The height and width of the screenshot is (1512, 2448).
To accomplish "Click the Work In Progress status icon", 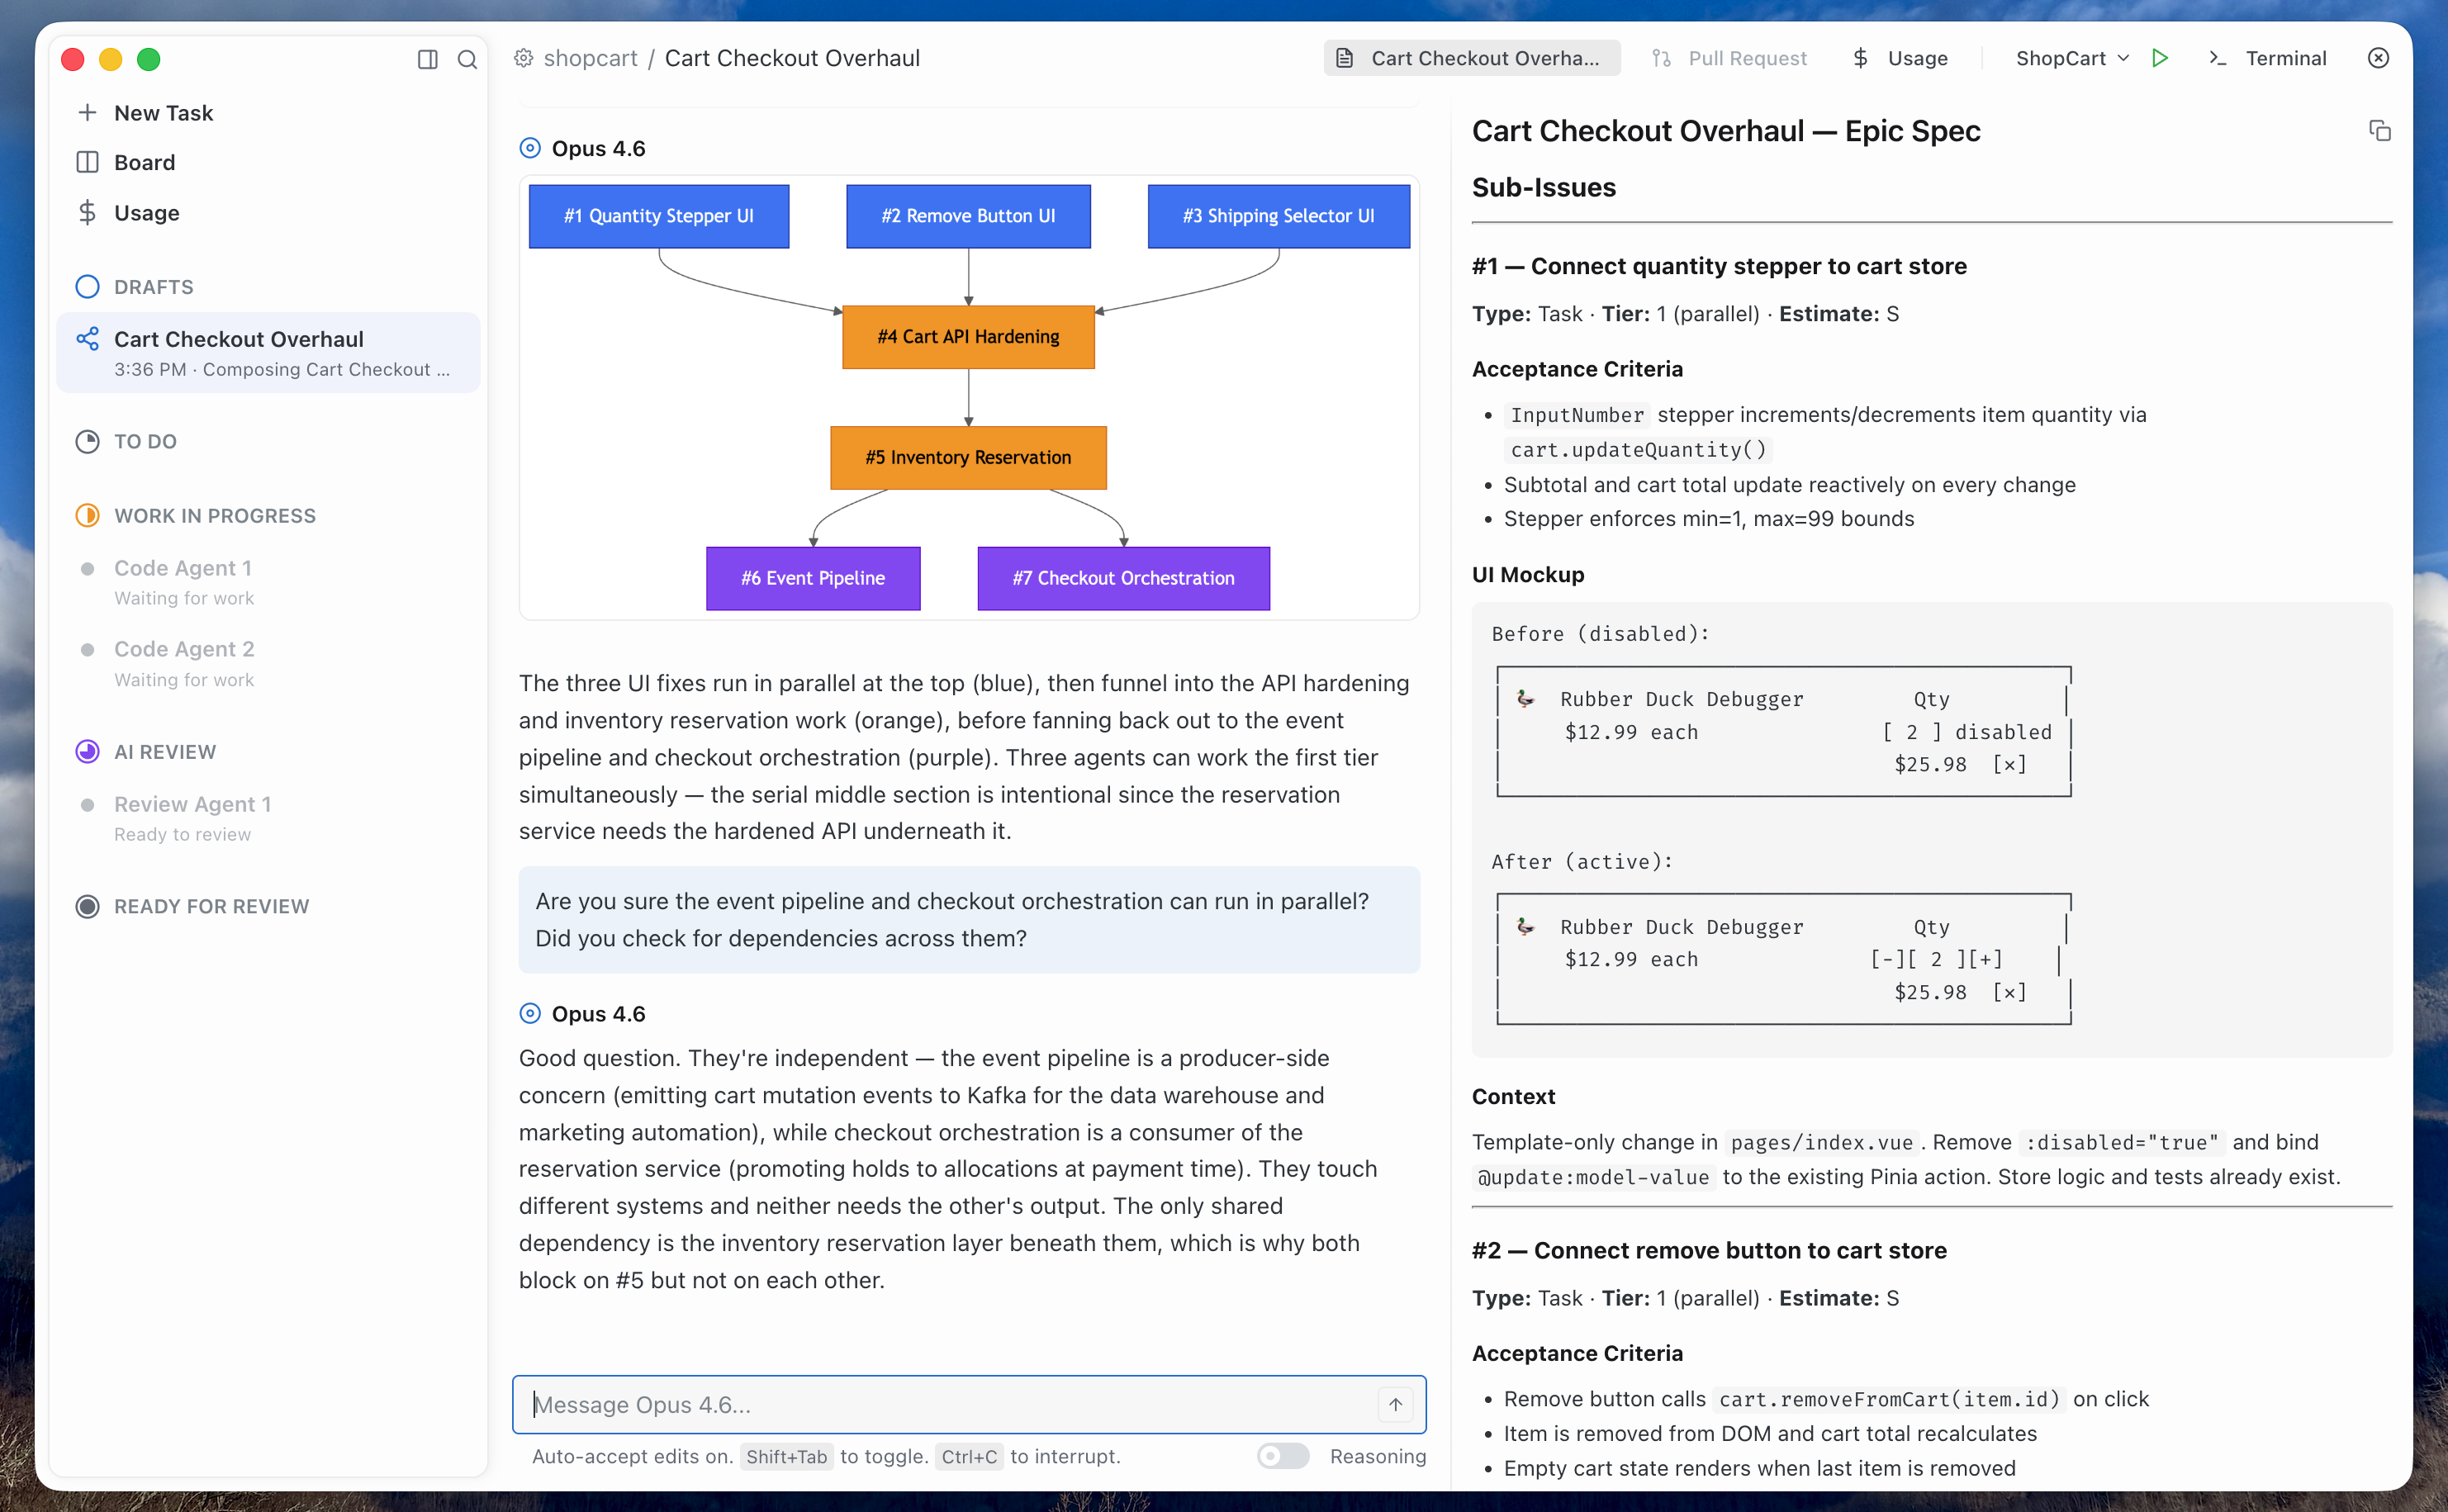I will pos(88,515).
